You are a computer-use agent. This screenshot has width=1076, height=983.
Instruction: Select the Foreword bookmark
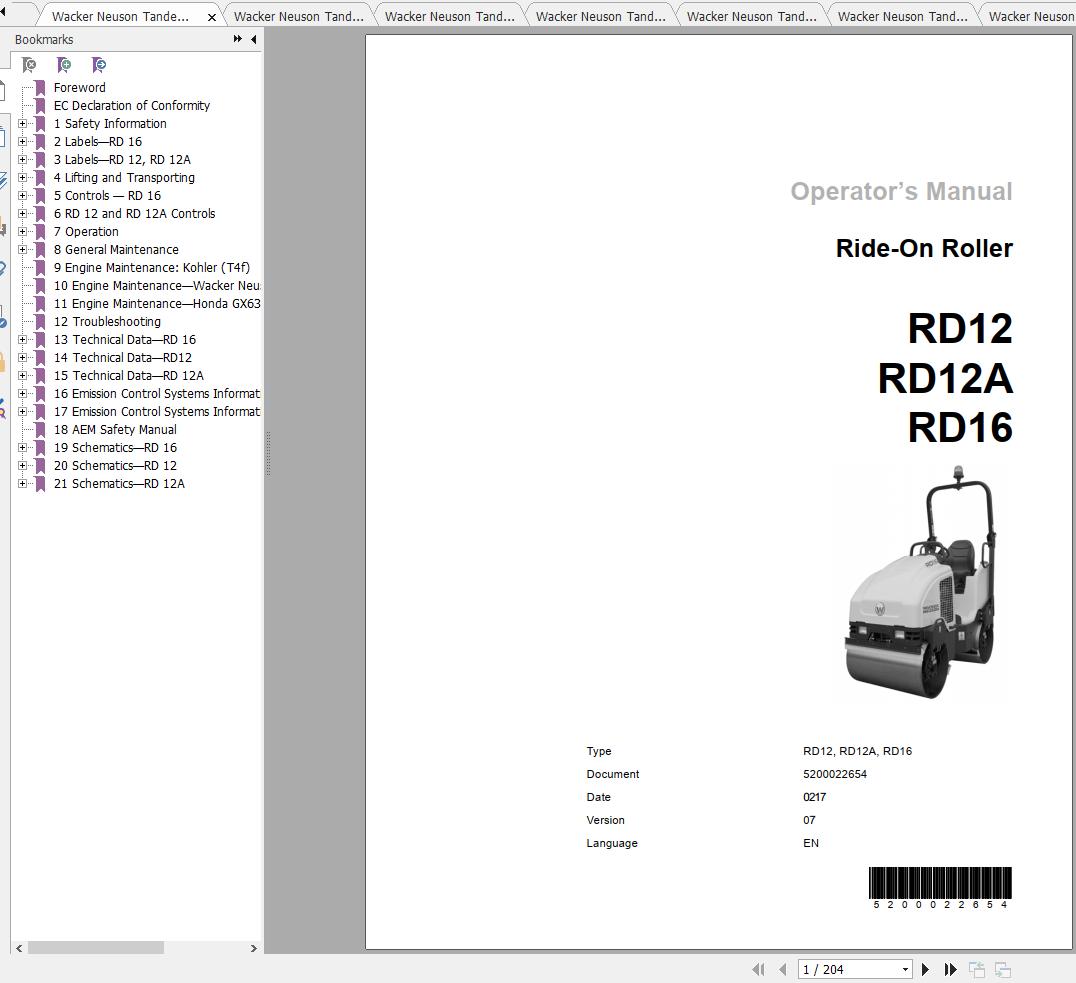79,87
